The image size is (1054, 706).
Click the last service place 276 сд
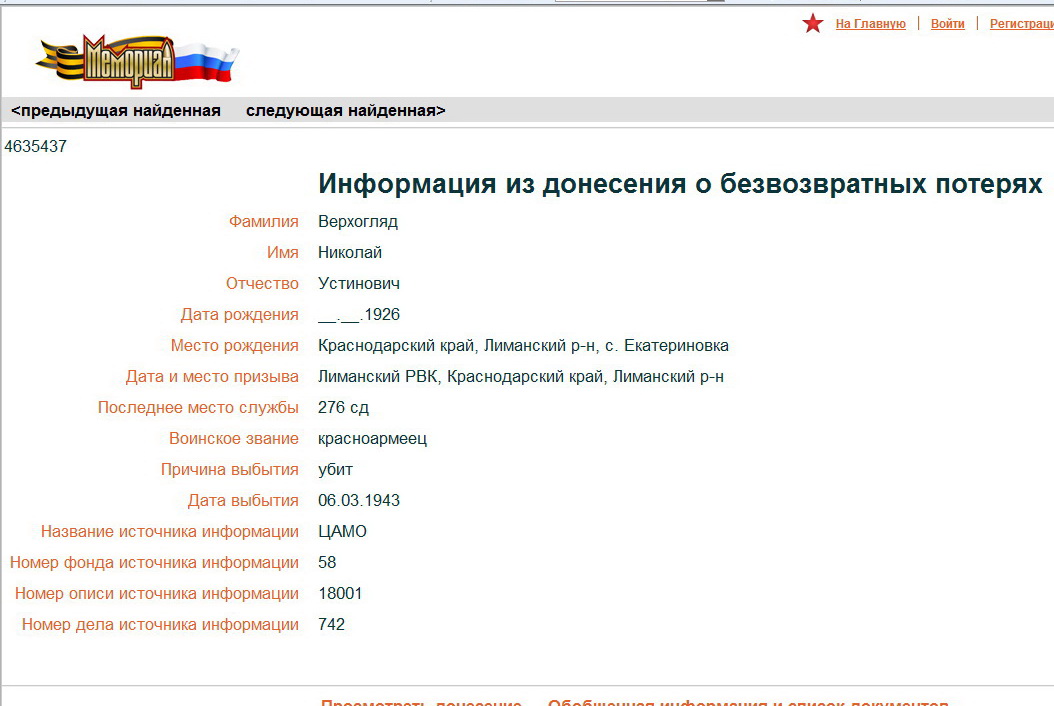click(344, 408)
